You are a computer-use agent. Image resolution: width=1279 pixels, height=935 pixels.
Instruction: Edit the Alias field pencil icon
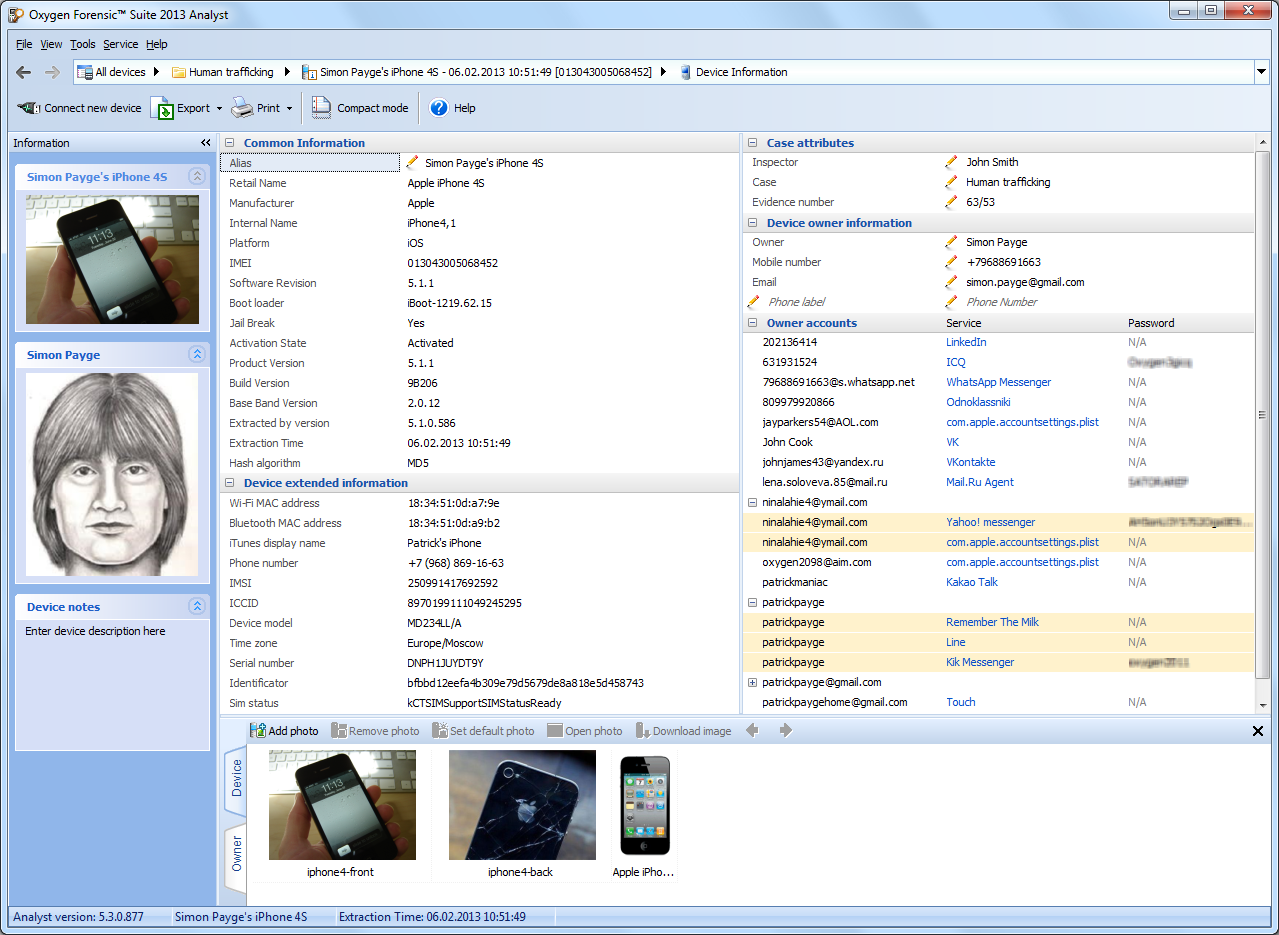[x=412, y=162]
